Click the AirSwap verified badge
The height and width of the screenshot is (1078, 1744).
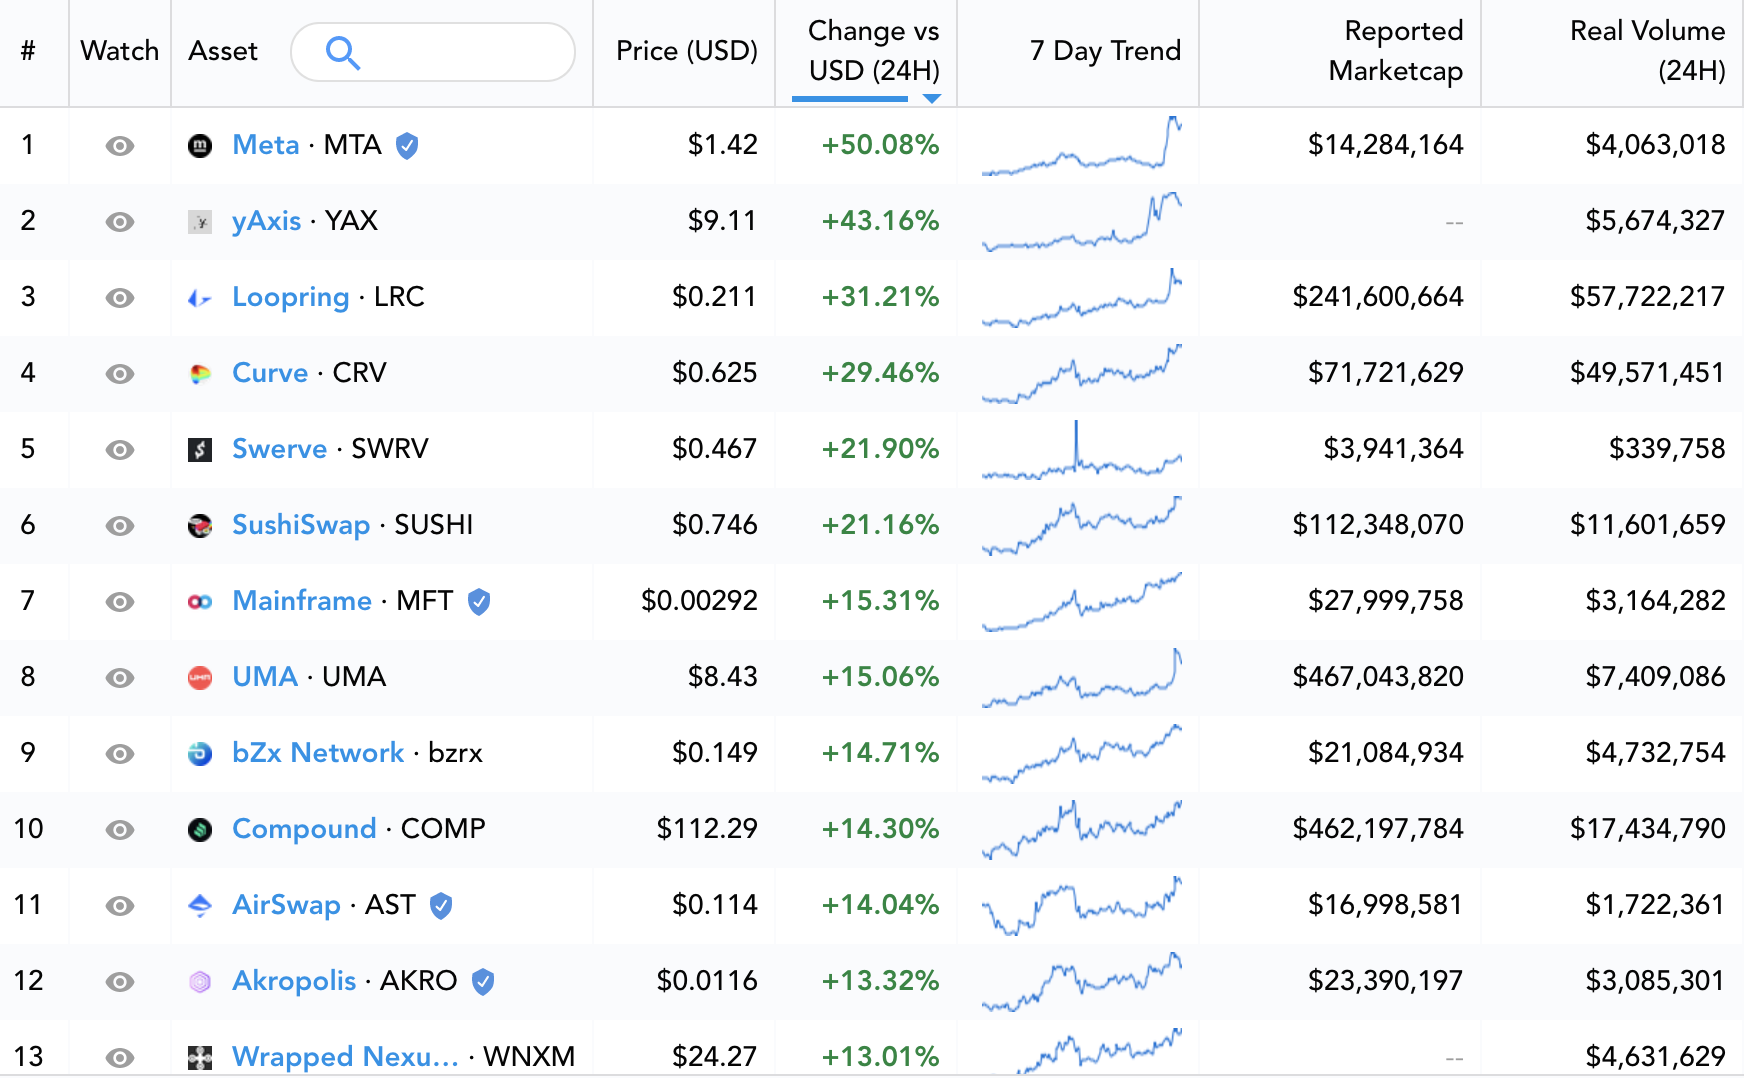[441, 906]
